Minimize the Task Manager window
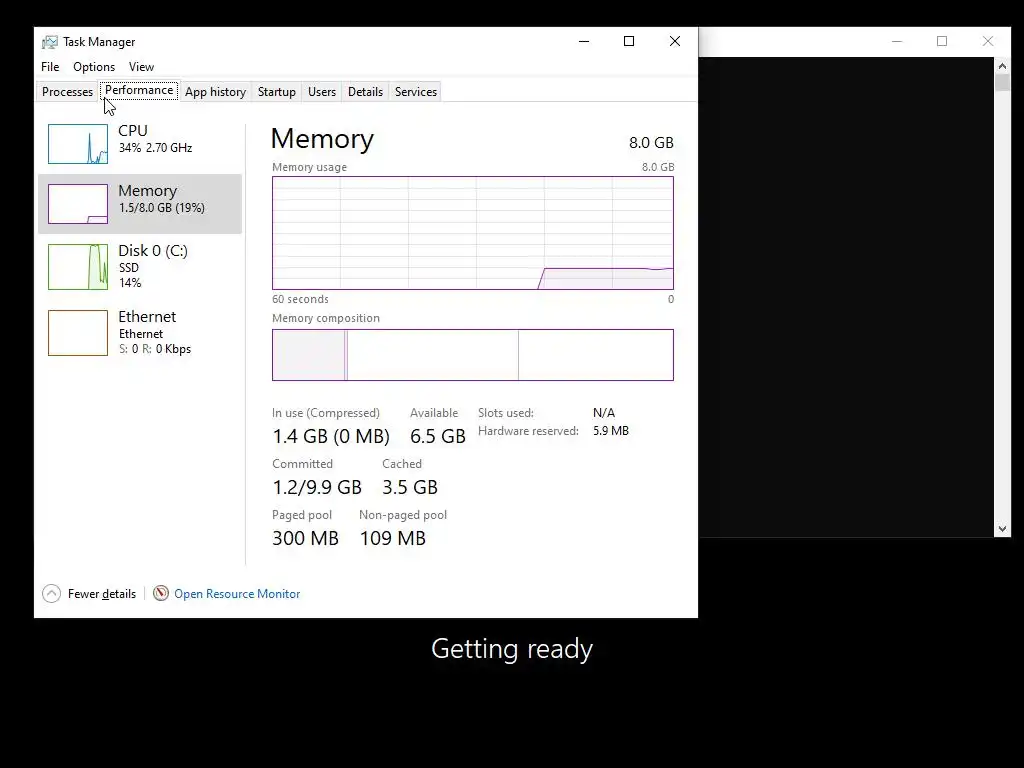The width and height of the screenshot is (1024, 768). tap(584, 41)
